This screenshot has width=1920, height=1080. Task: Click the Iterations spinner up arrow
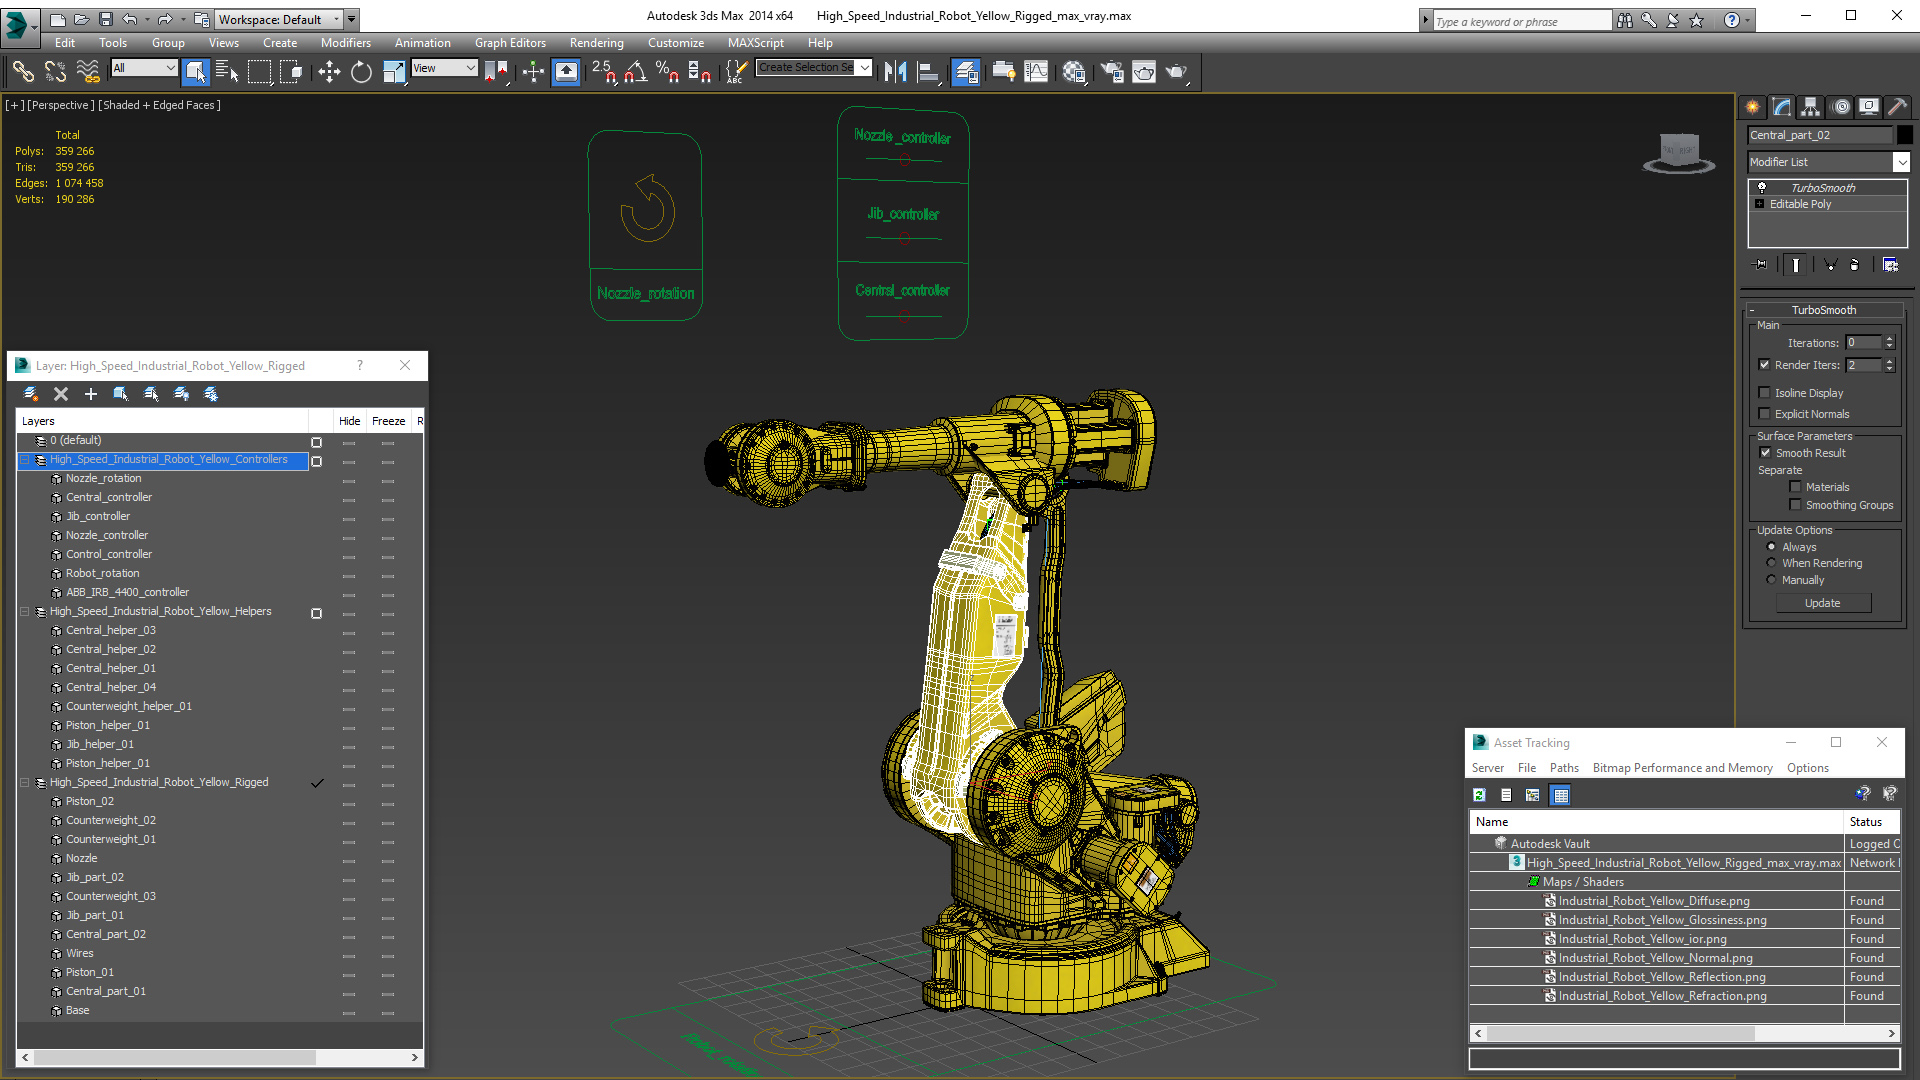click(x=1889, y=339)
